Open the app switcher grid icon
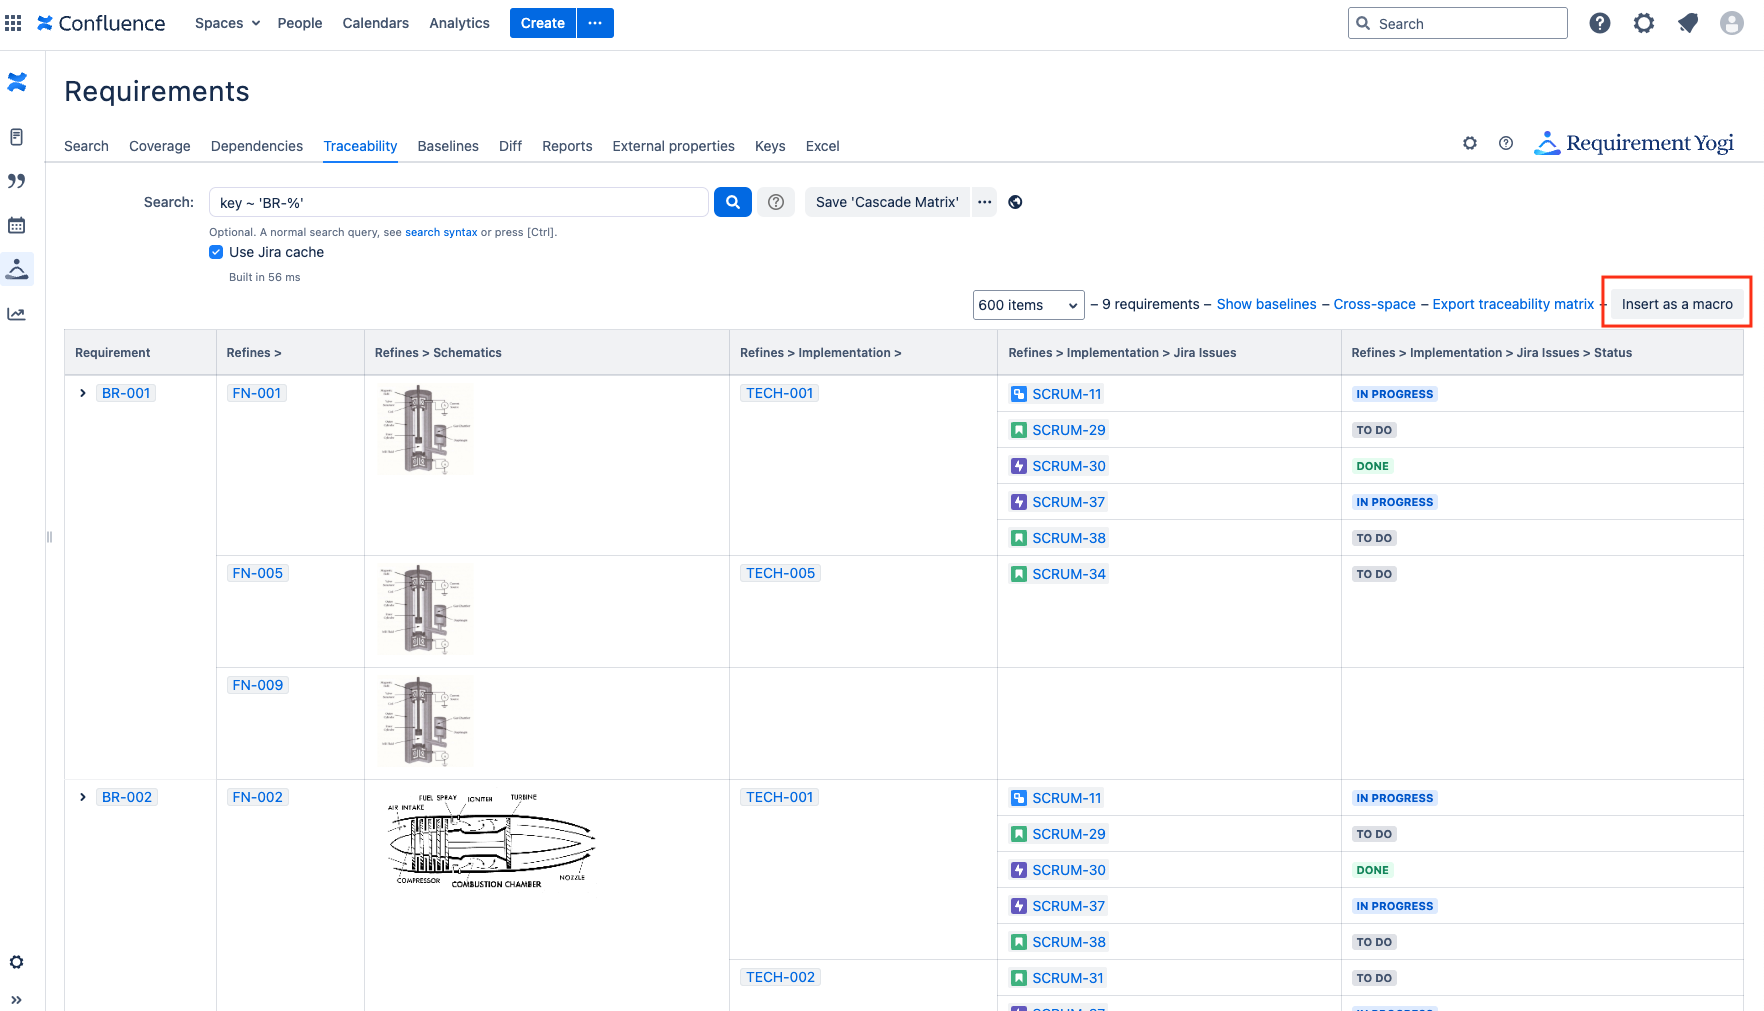The image size is (1764, 1011). coord(13,23)
